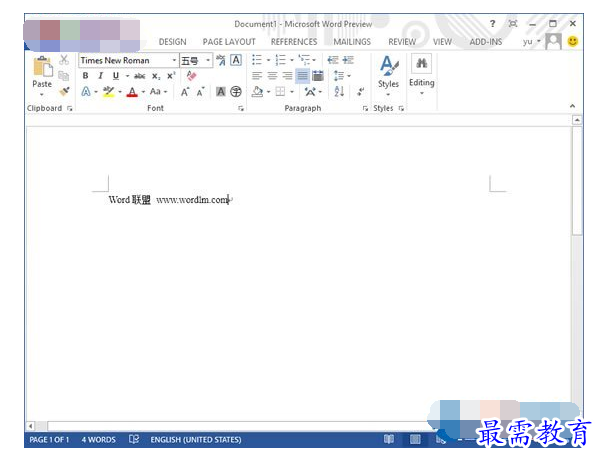Click ENGLISH (UNITED STATES) language
600x464 pixels.
[x=196, y=440]
